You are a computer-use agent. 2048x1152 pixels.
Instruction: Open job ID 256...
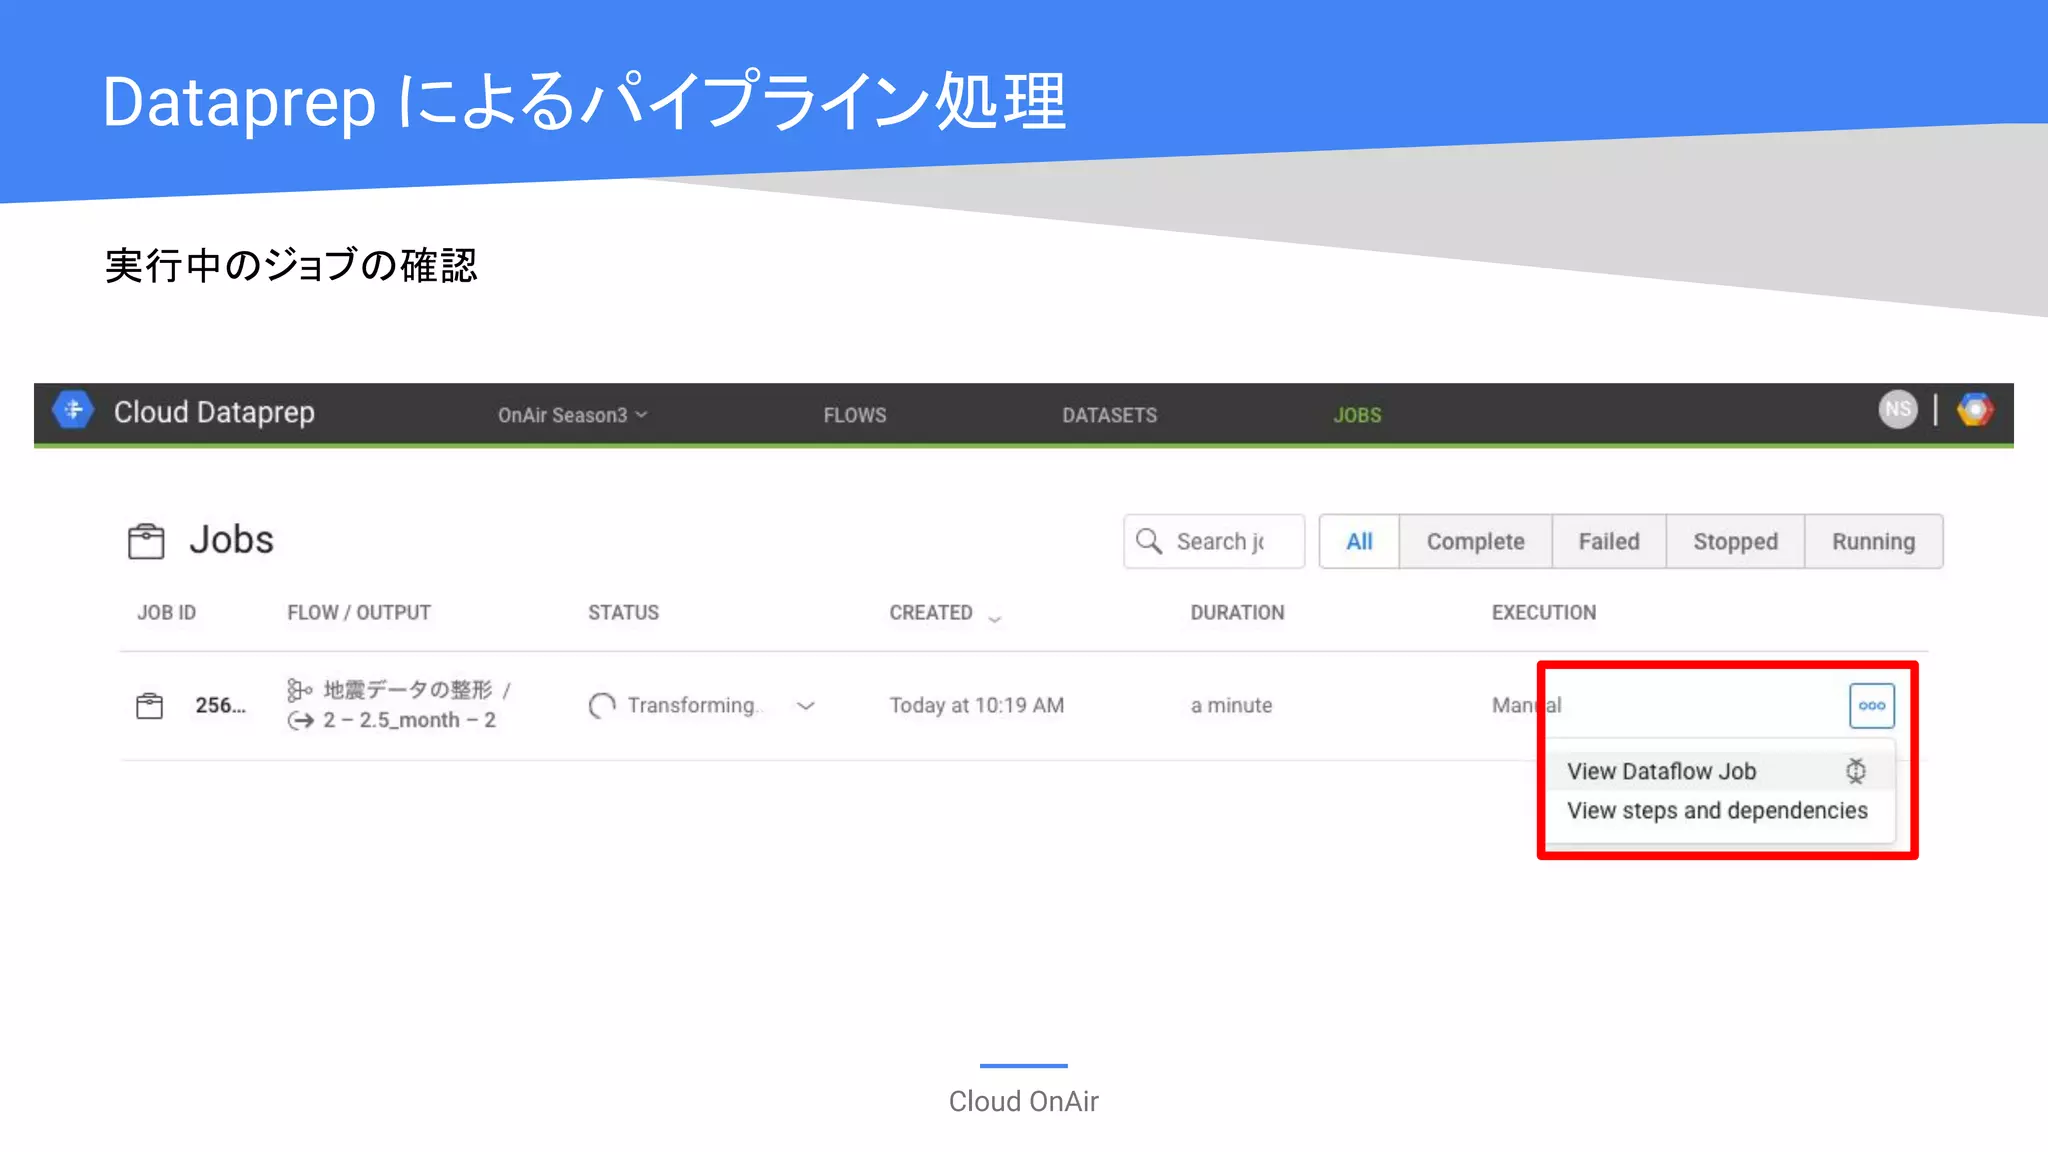point(220,706)
